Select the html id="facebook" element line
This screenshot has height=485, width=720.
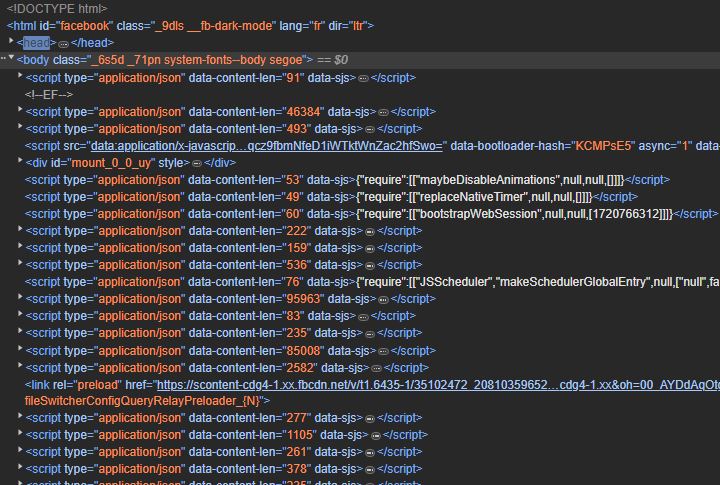(190, 26)
